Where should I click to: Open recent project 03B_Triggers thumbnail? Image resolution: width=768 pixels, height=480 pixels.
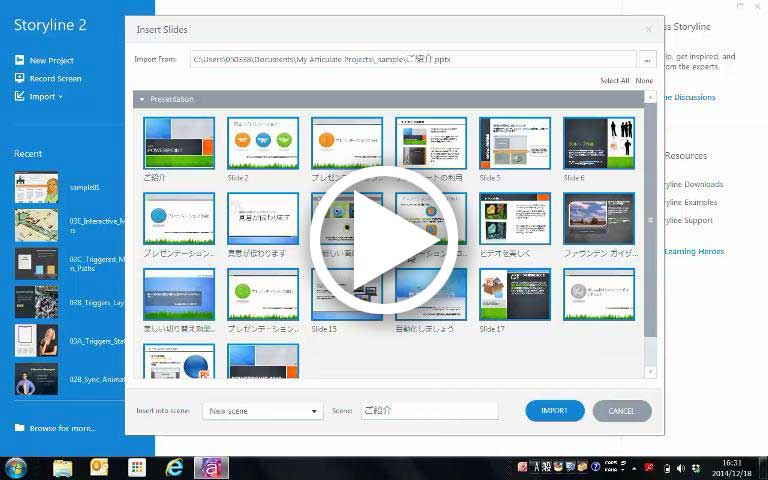[x=36, y=302]
